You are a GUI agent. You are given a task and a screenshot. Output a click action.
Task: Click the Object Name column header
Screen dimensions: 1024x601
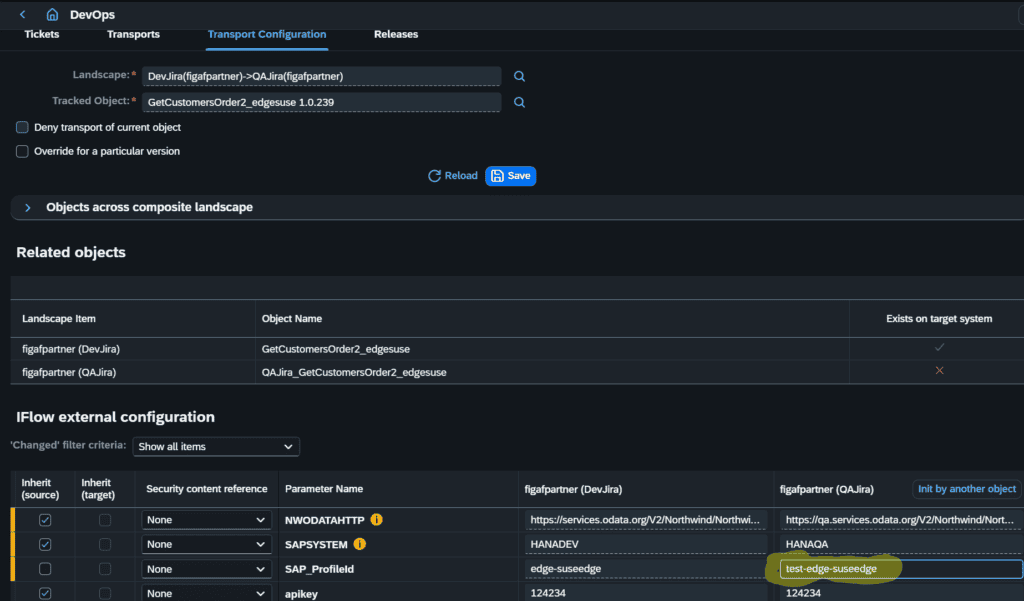(x=292, y=319)
